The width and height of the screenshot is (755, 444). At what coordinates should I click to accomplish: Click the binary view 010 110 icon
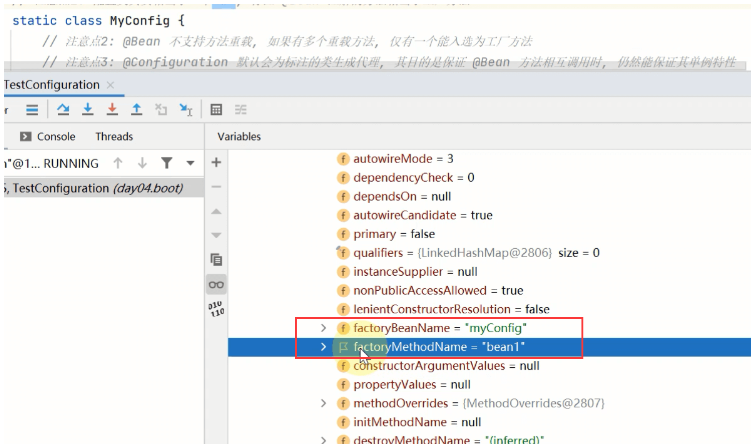tap(216, 309)
